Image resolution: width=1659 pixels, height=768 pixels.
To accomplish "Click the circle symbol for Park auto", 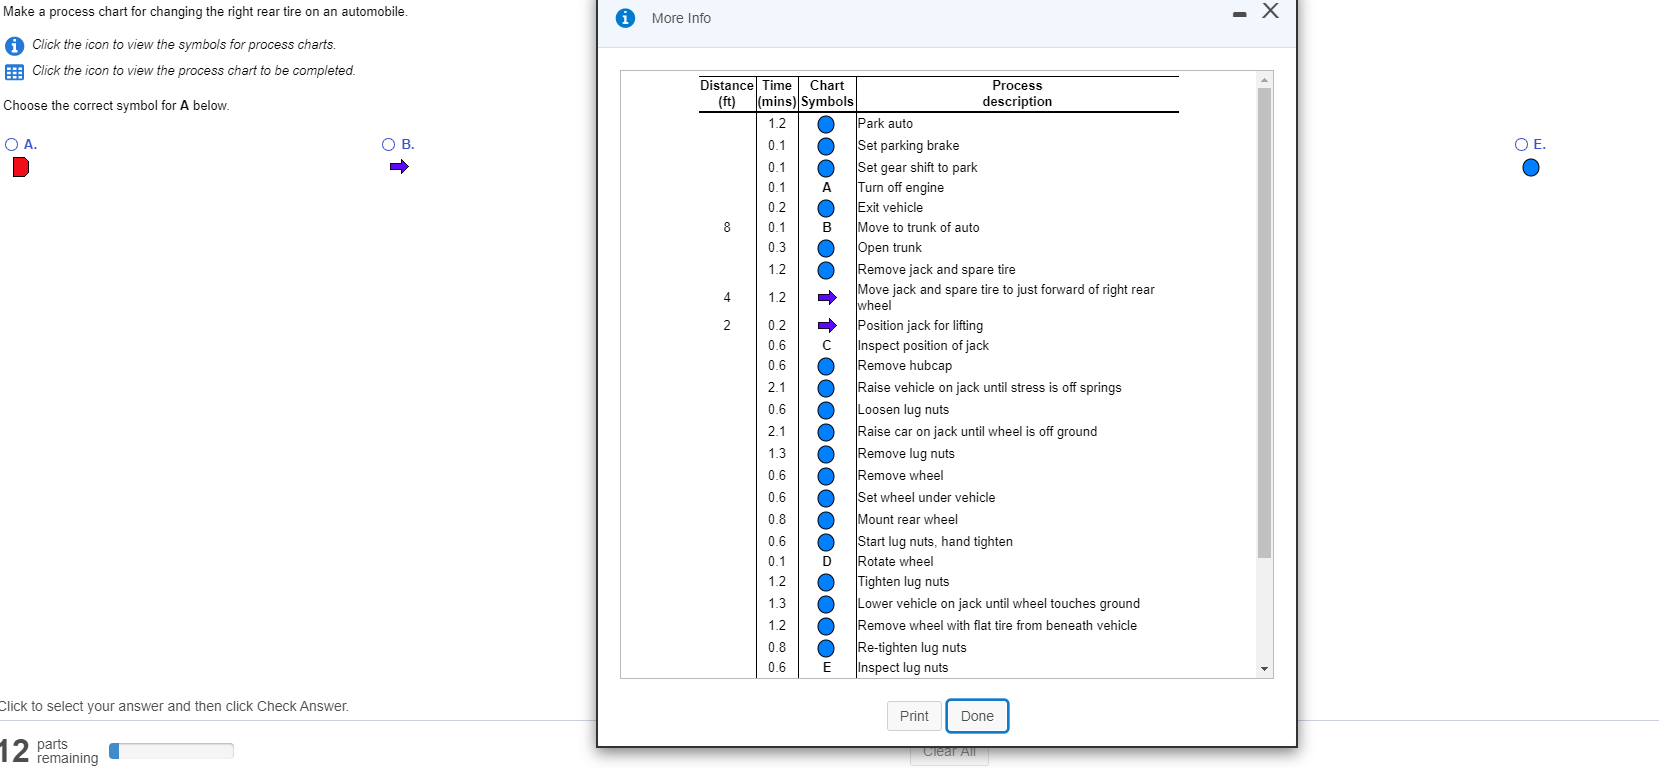I will (x=826, y=124).
